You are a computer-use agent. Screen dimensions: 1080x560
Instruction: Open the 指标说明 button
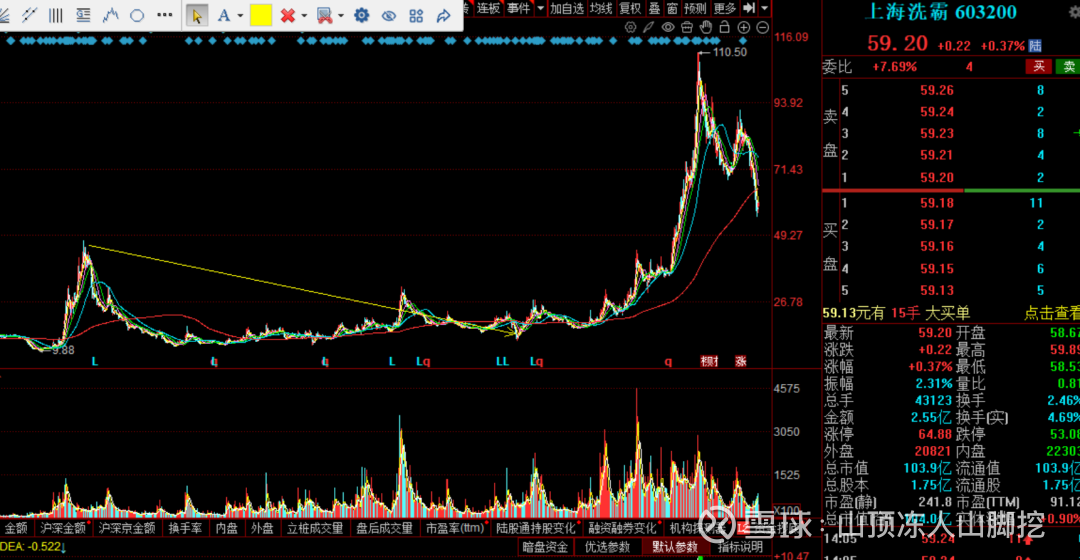point(740,547)
